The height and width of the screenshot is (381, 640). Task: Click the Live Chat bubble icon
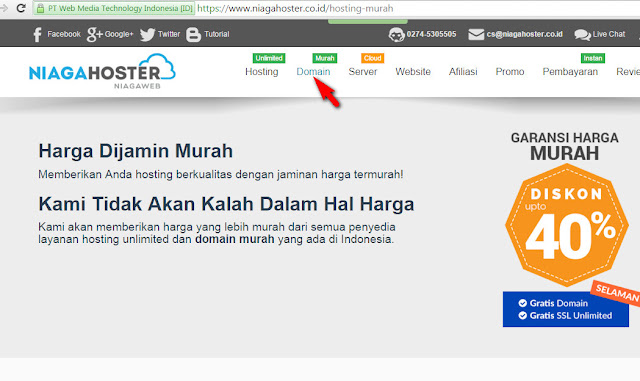(x=582, y=35)
